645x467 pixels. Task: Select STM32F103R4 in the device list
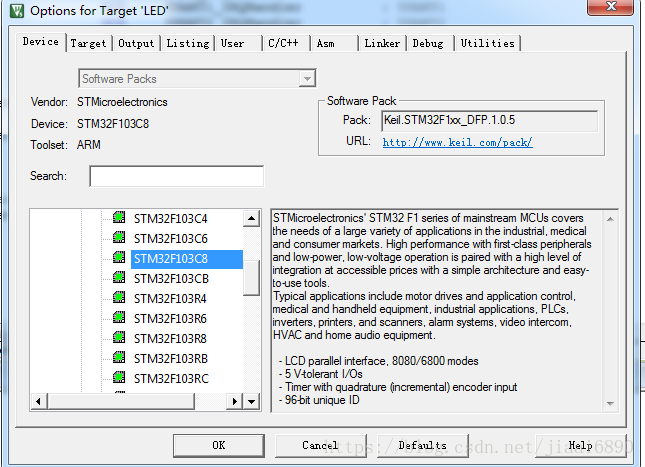170,299
